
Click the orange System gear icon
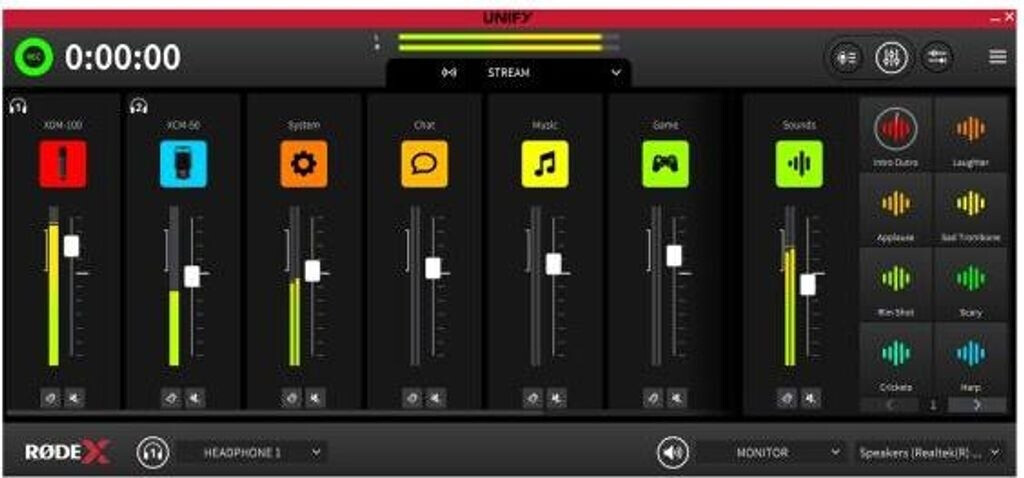tap(304, 164)
